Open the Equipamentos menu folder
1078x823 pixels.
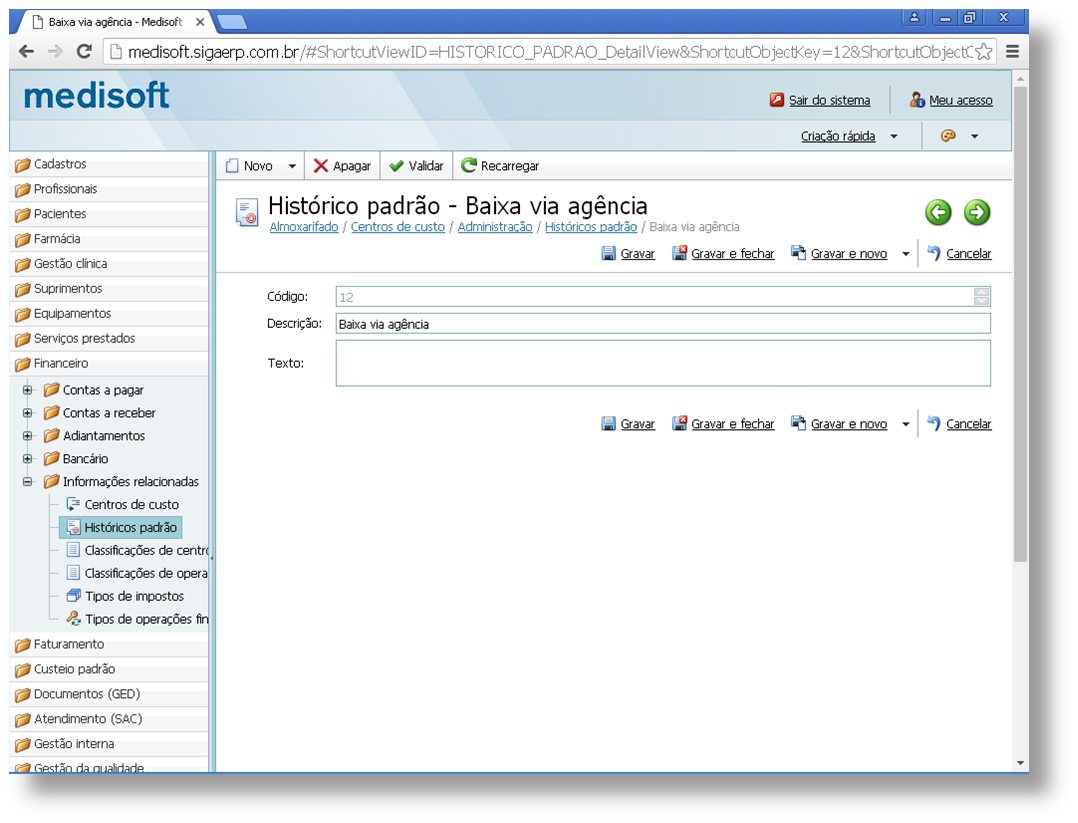[109, 314]
